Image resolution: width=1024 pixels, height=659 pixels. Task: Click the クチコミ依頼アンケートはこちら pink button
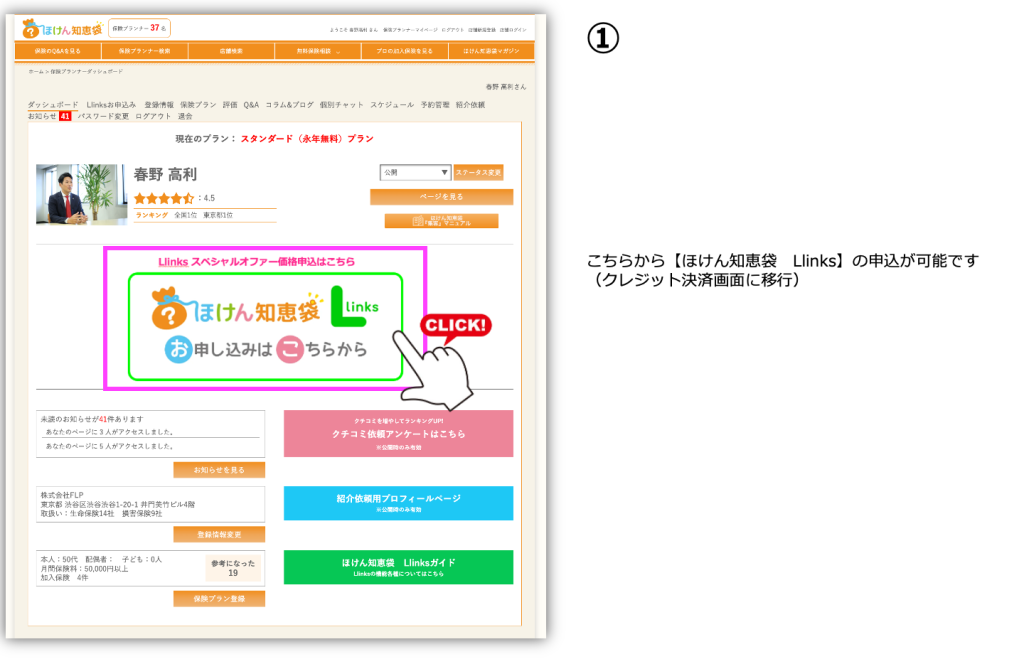(398, 434)
